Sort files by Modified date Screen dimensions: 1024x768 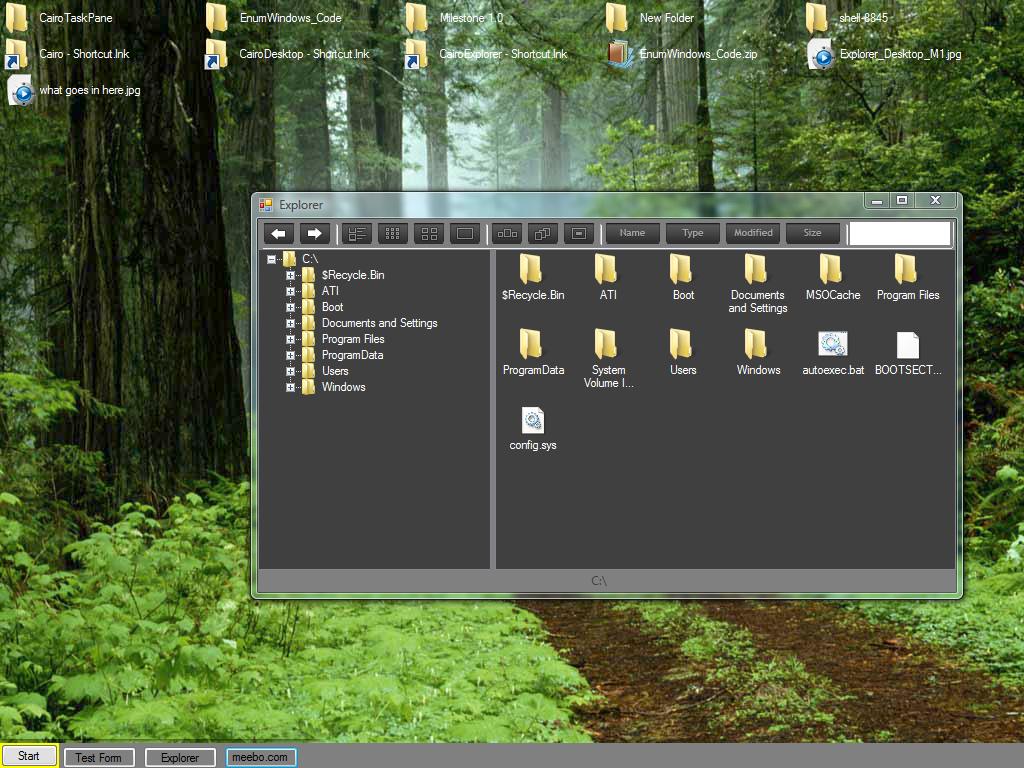click(753, 233)
